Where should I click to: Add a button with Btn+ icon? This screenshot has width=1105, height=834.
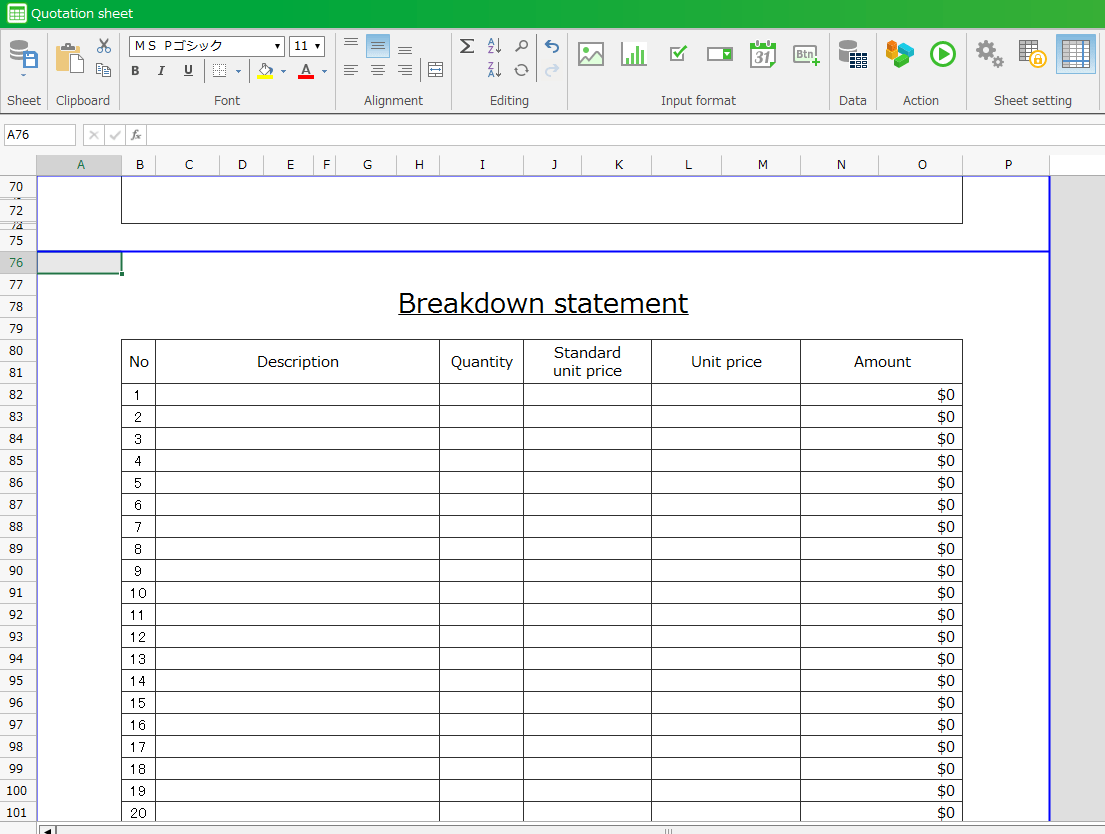pos(806,55)
